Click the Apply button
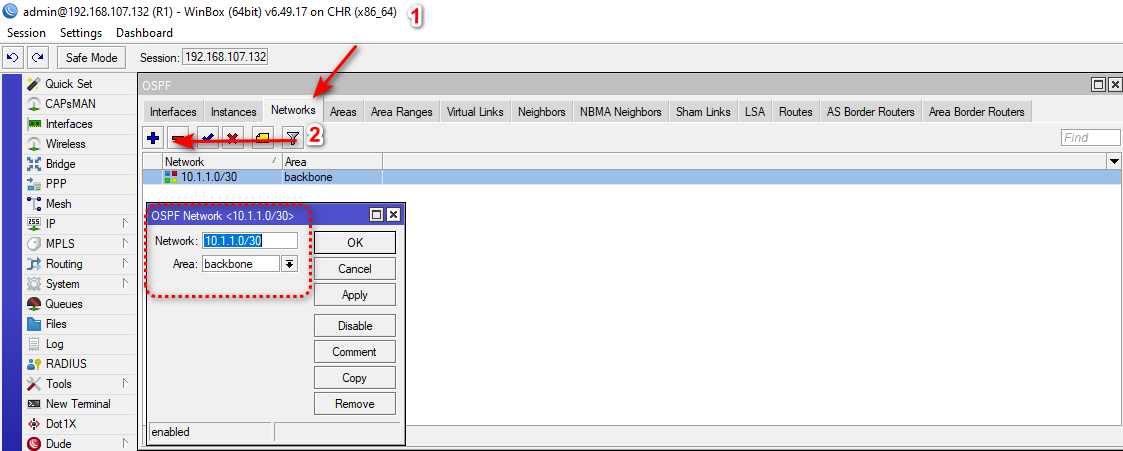Image resolution: width=1123 pixels, height=451 pixels. (x=354, y=295)
